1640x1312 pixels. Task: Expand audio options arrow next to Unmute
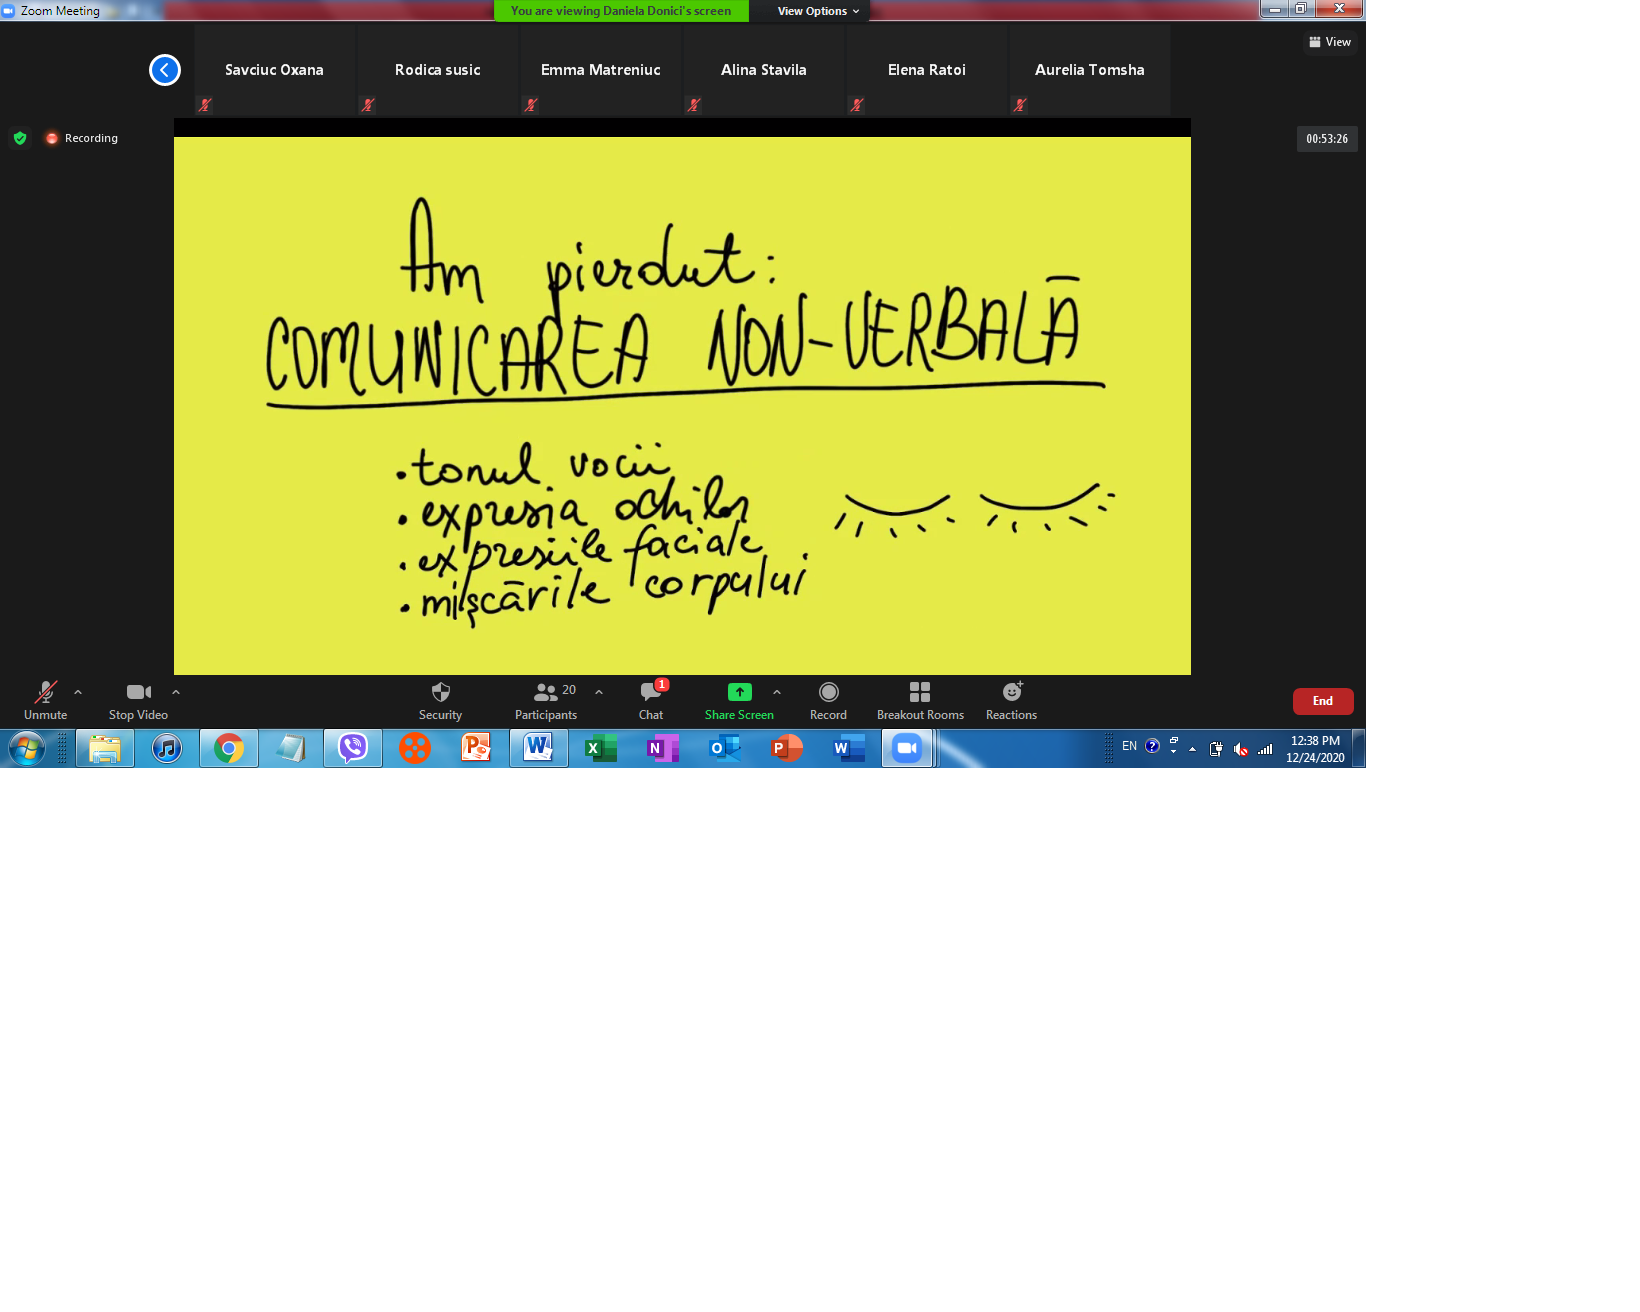tap(78, 692)
